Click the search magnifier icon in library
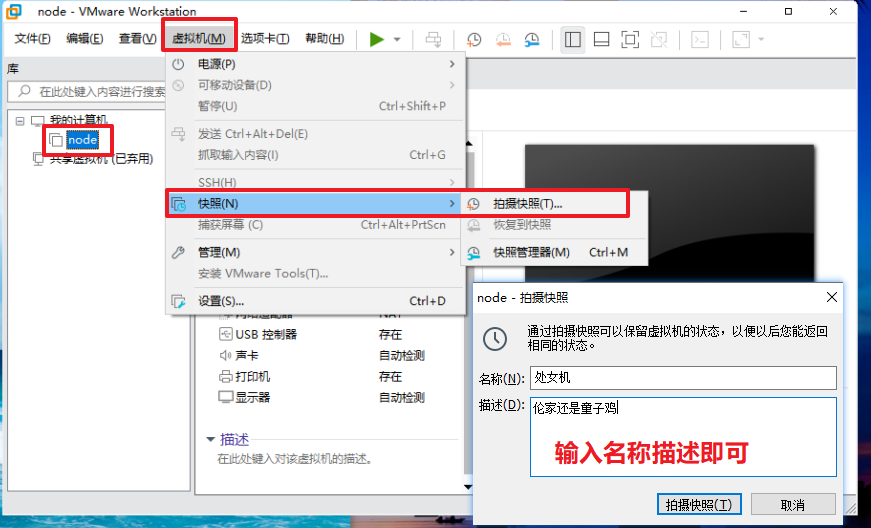 point(24,91)
